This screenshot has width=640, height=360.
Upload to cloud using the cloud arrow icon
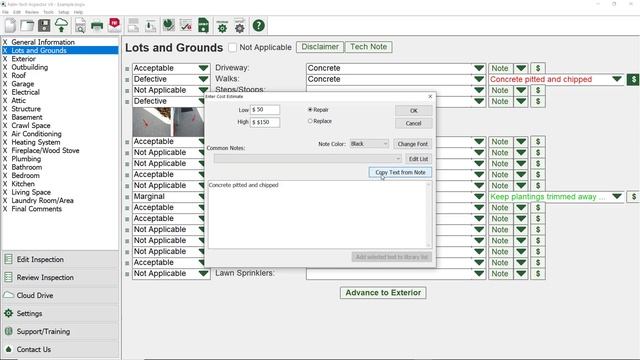click(x=61, y=26)
